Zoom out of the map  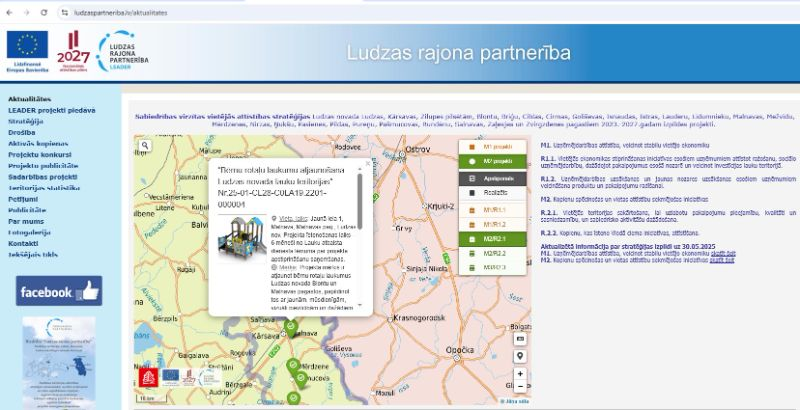point(520,386)
